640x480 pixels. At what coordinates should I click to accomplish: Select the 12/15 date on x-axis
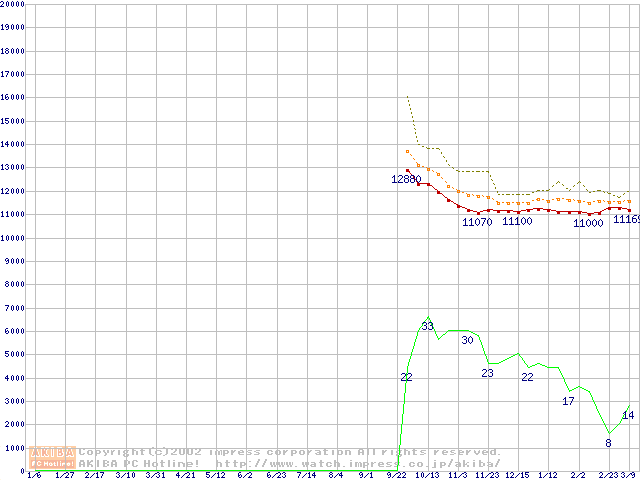click(x=517, y=475)
